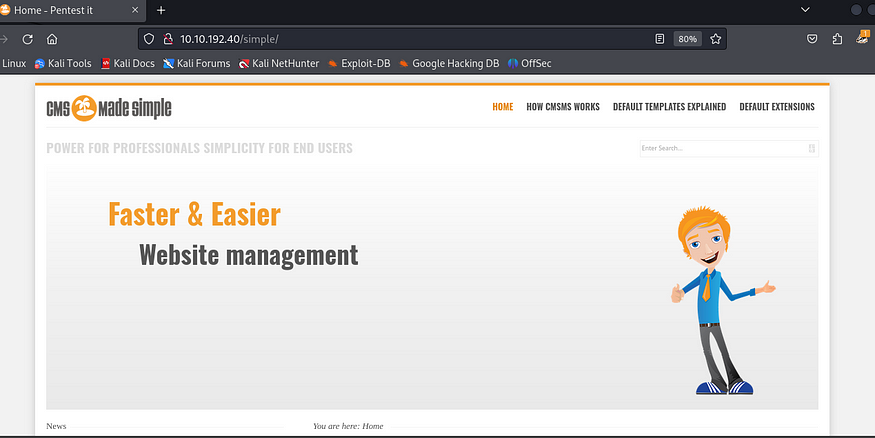875x438 pixels.
Task: Open the Kali Forums bookmark
Action: tap(197, 64)
